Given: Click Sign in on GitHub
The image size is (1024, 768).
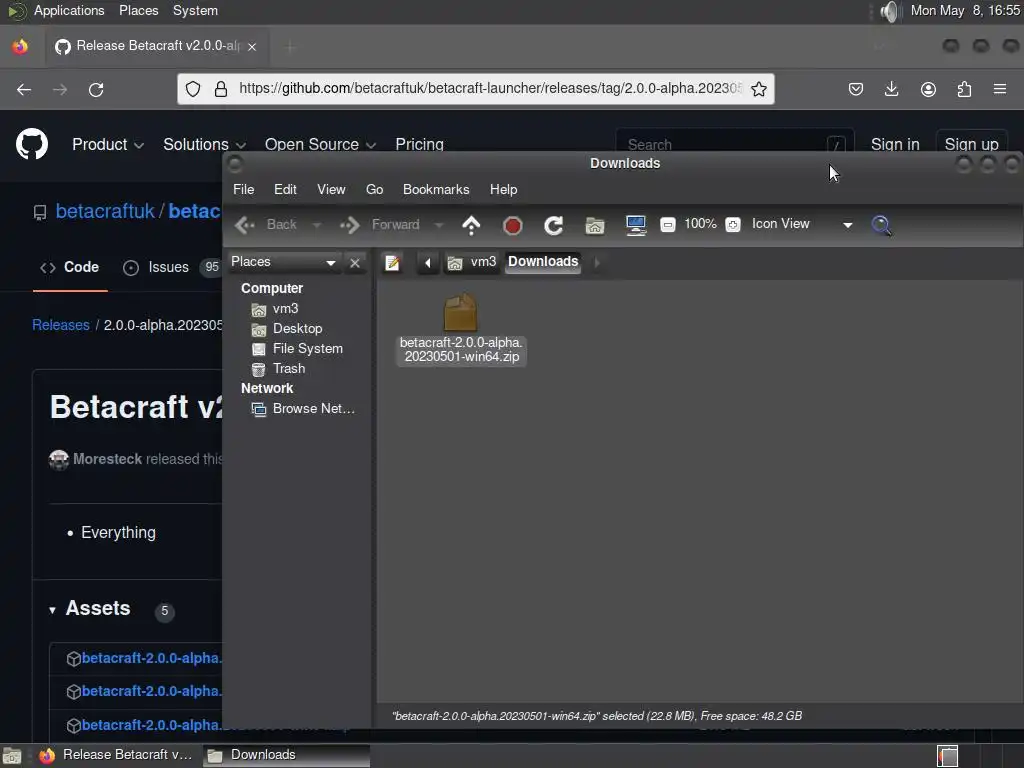Looking at the screenshot, I should [895, 144].
